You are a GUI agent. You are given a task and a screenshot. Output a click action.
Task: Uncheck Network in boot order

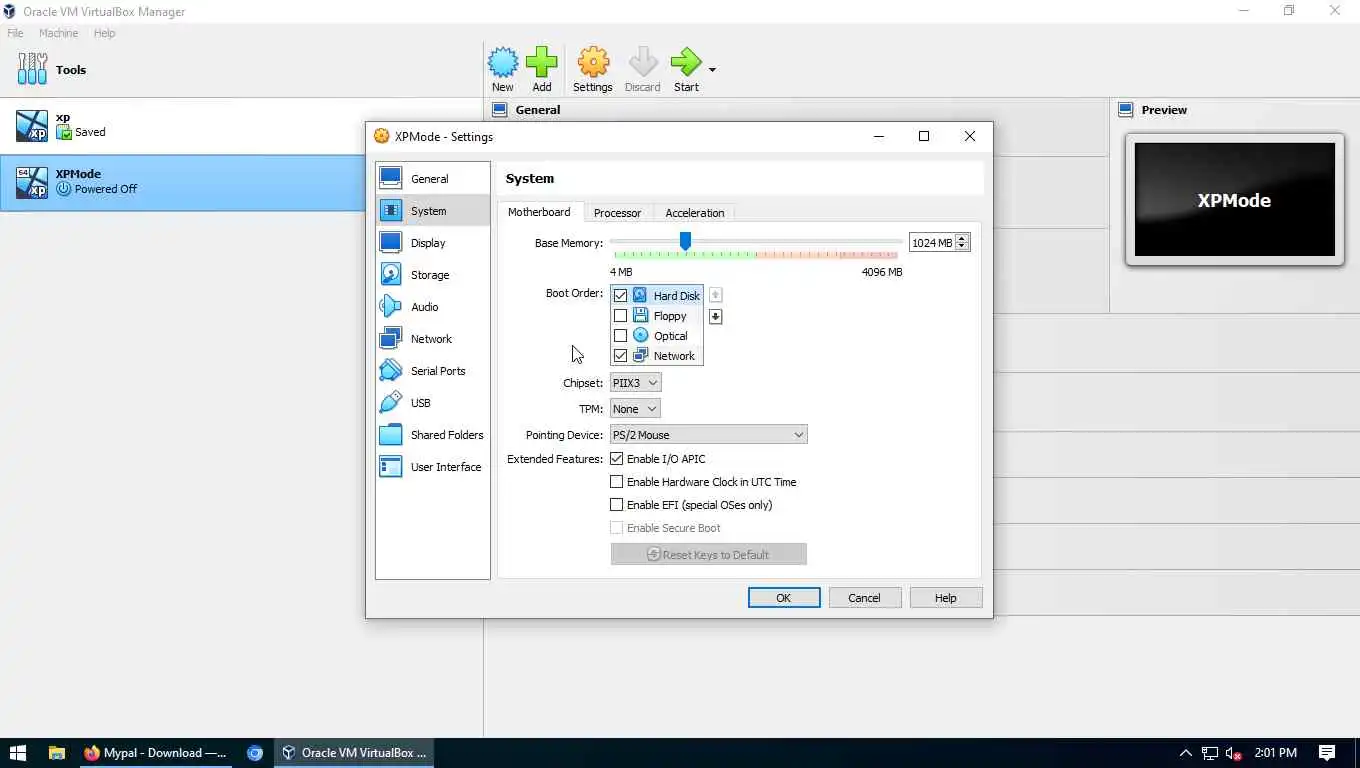click(620, 356)
